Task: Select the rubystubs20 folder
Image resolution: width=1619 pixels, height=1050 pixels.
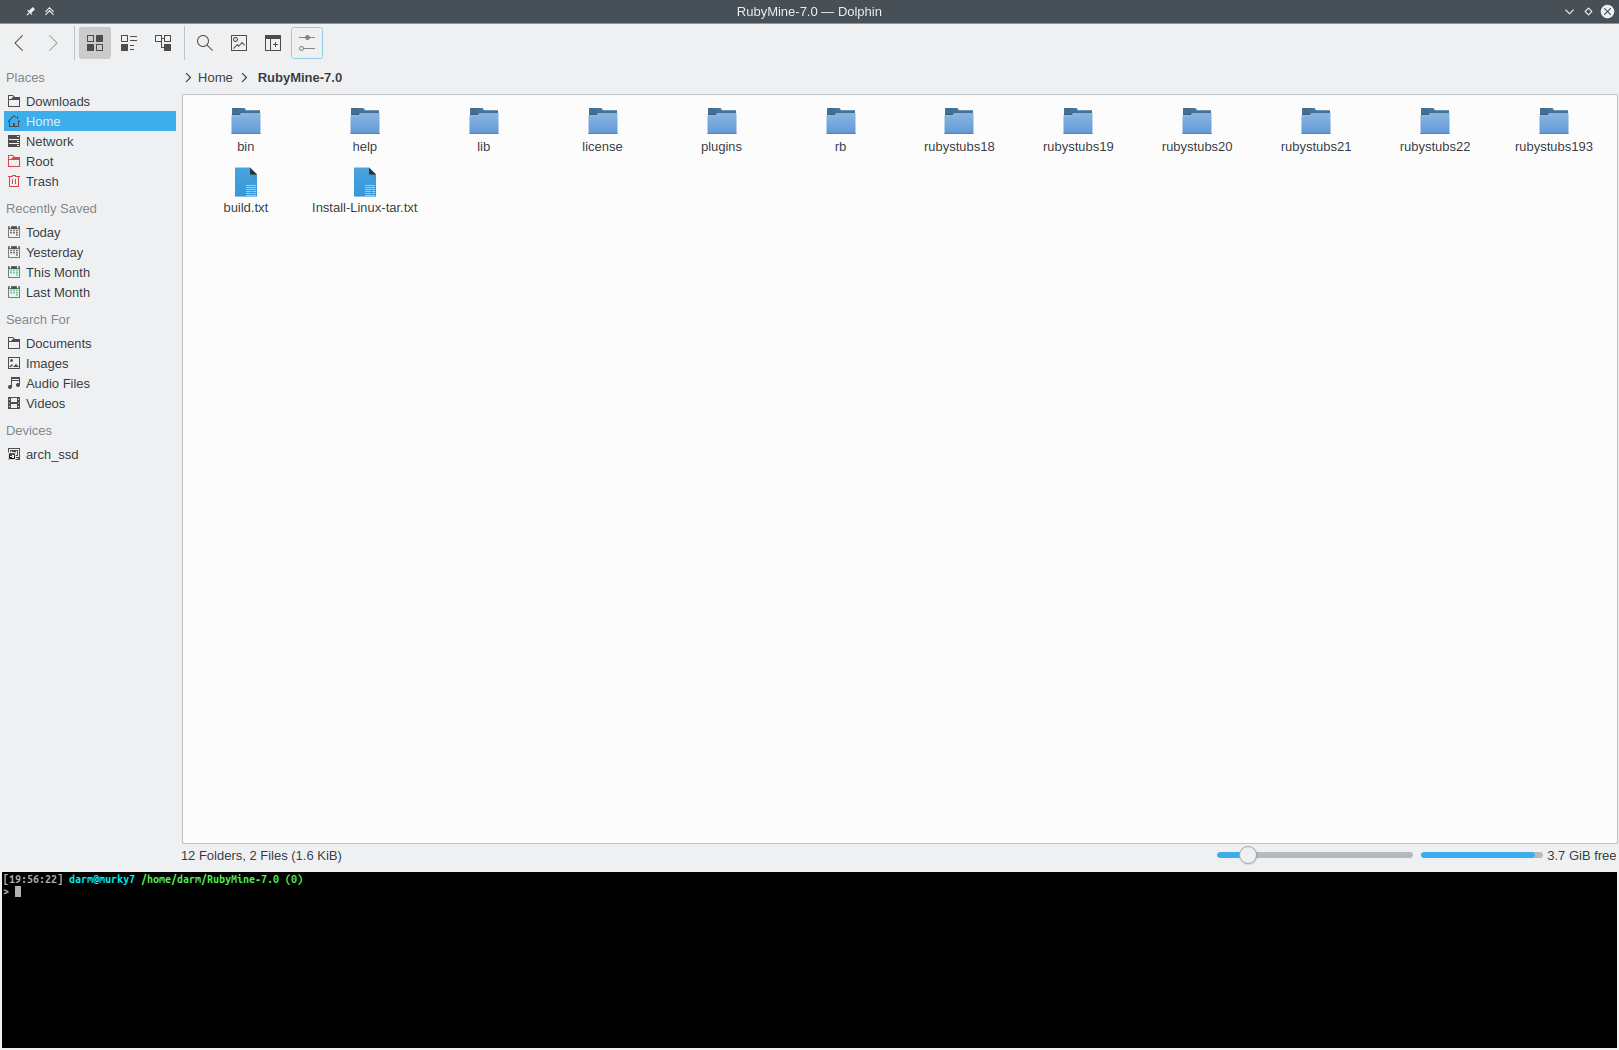Action: (x=1197, y=130)
